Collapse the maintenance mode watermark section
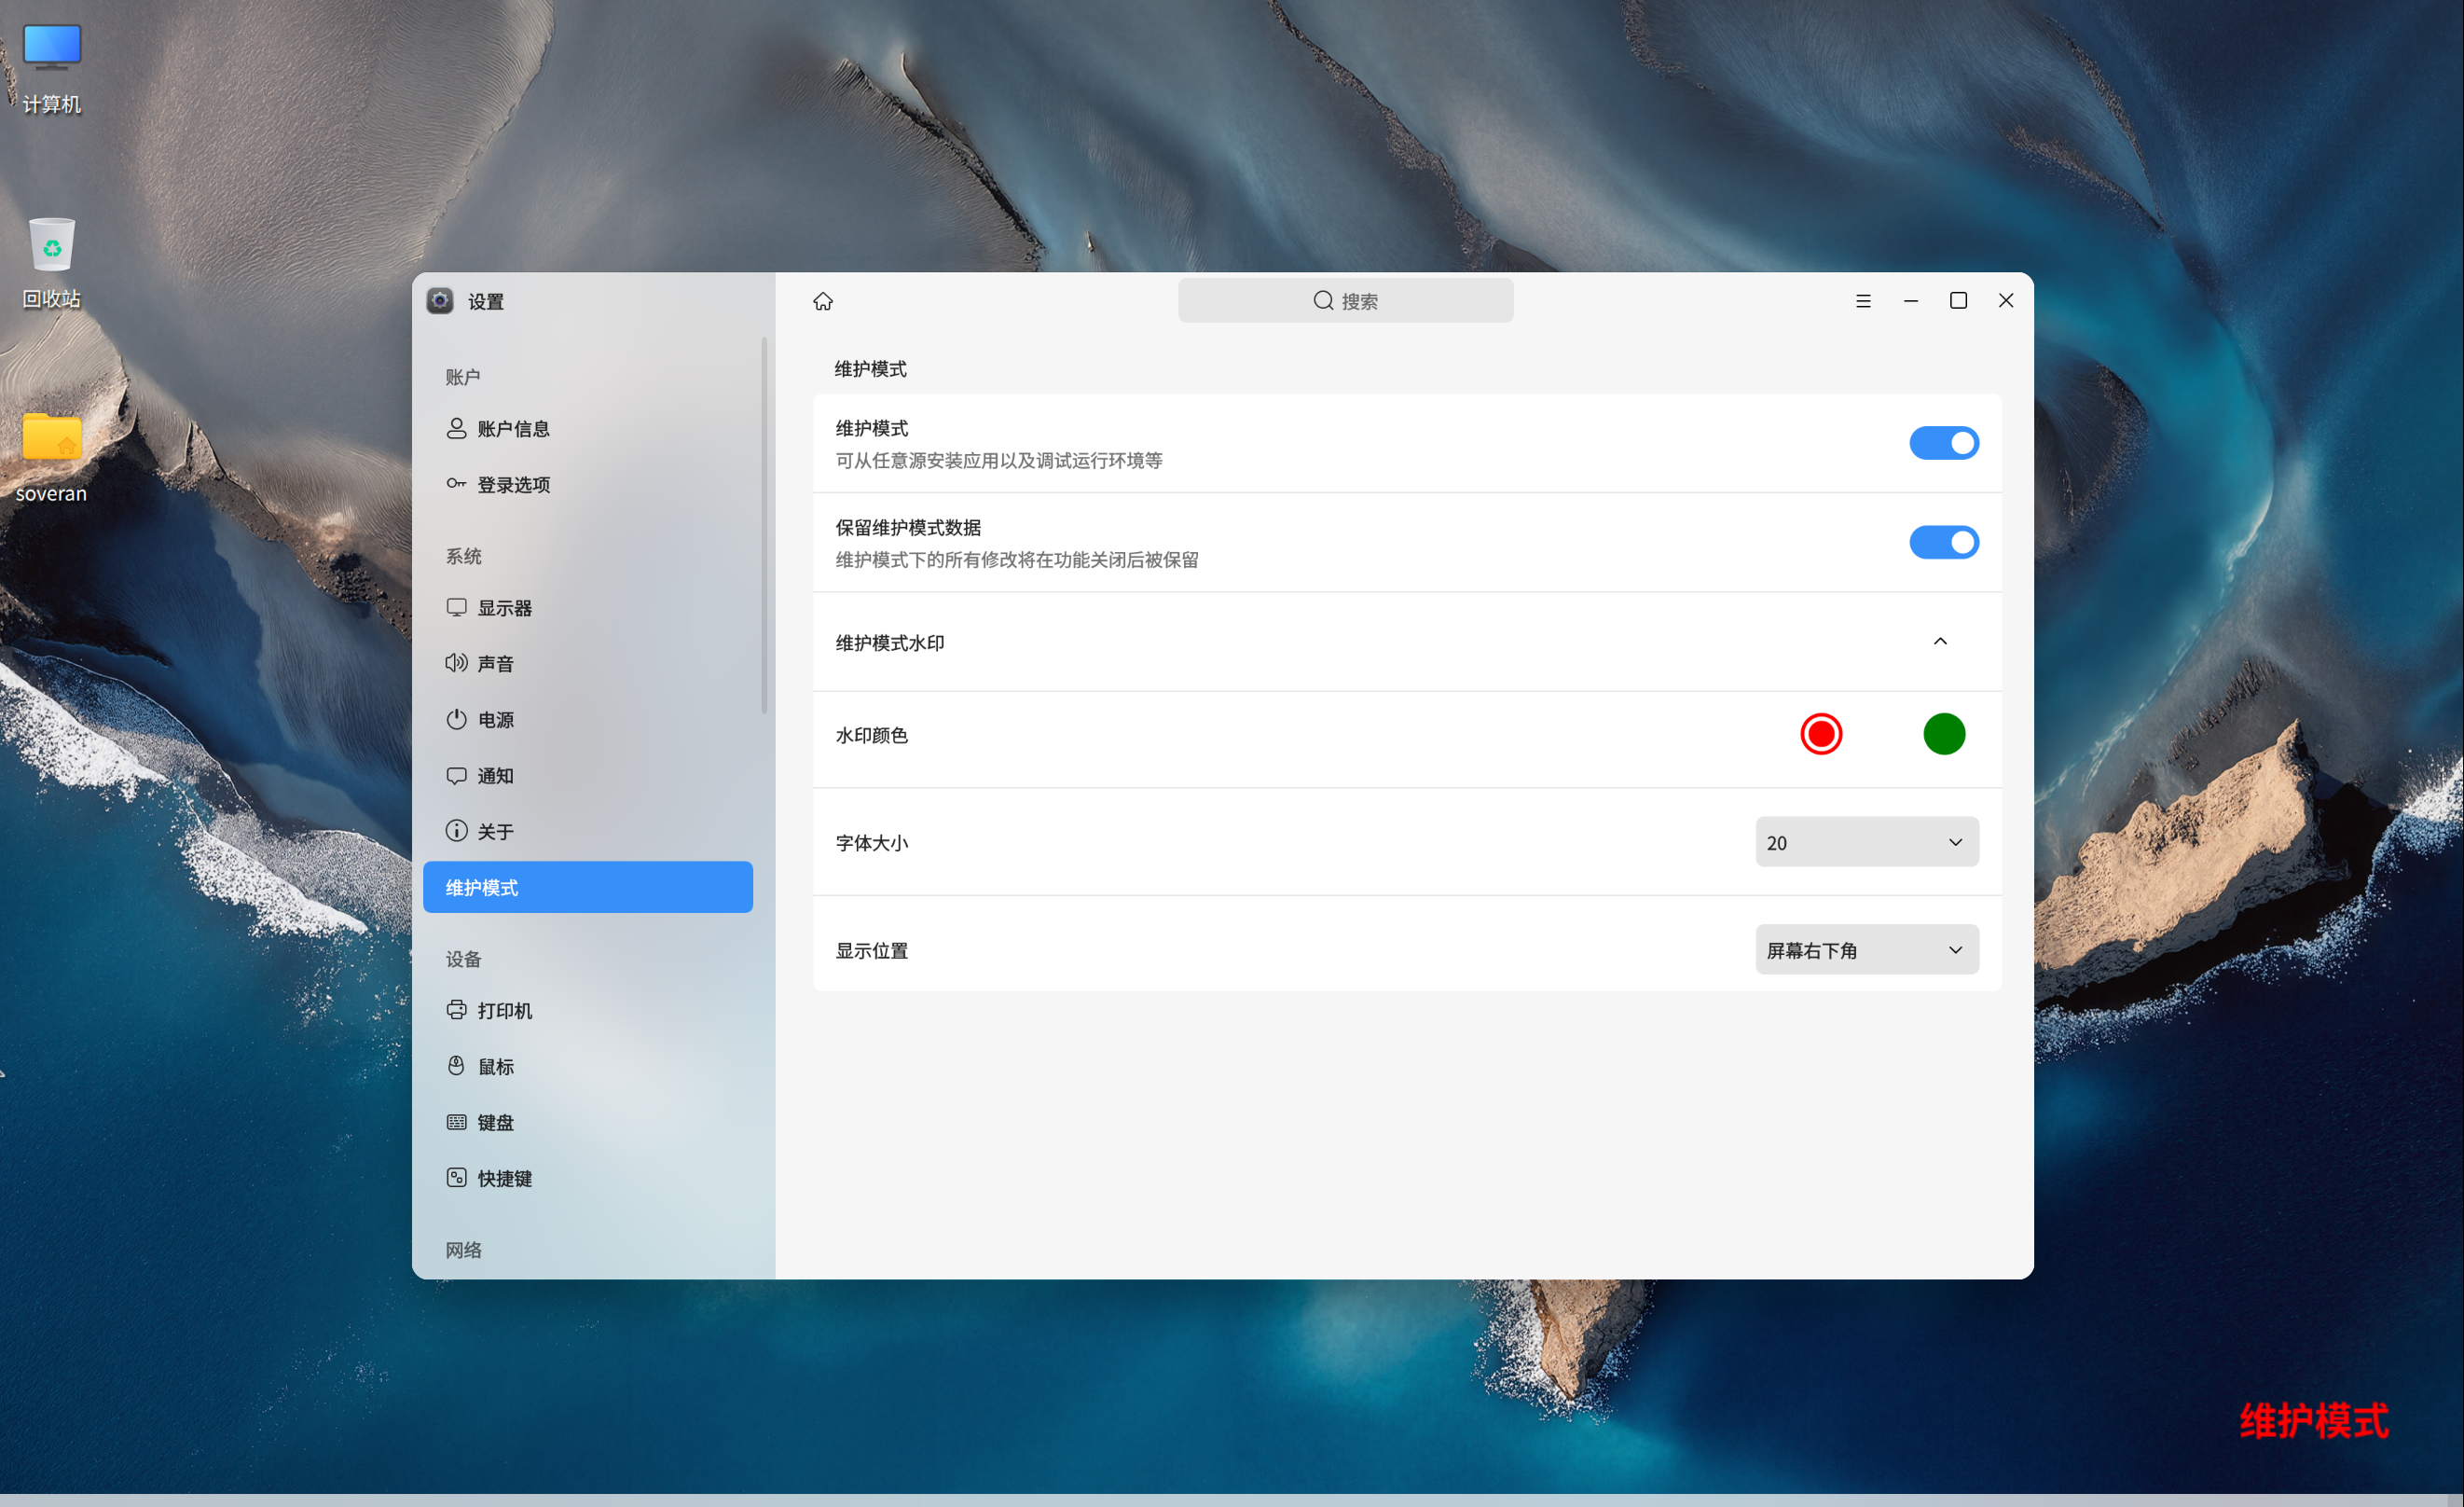 coord(1939,641)
